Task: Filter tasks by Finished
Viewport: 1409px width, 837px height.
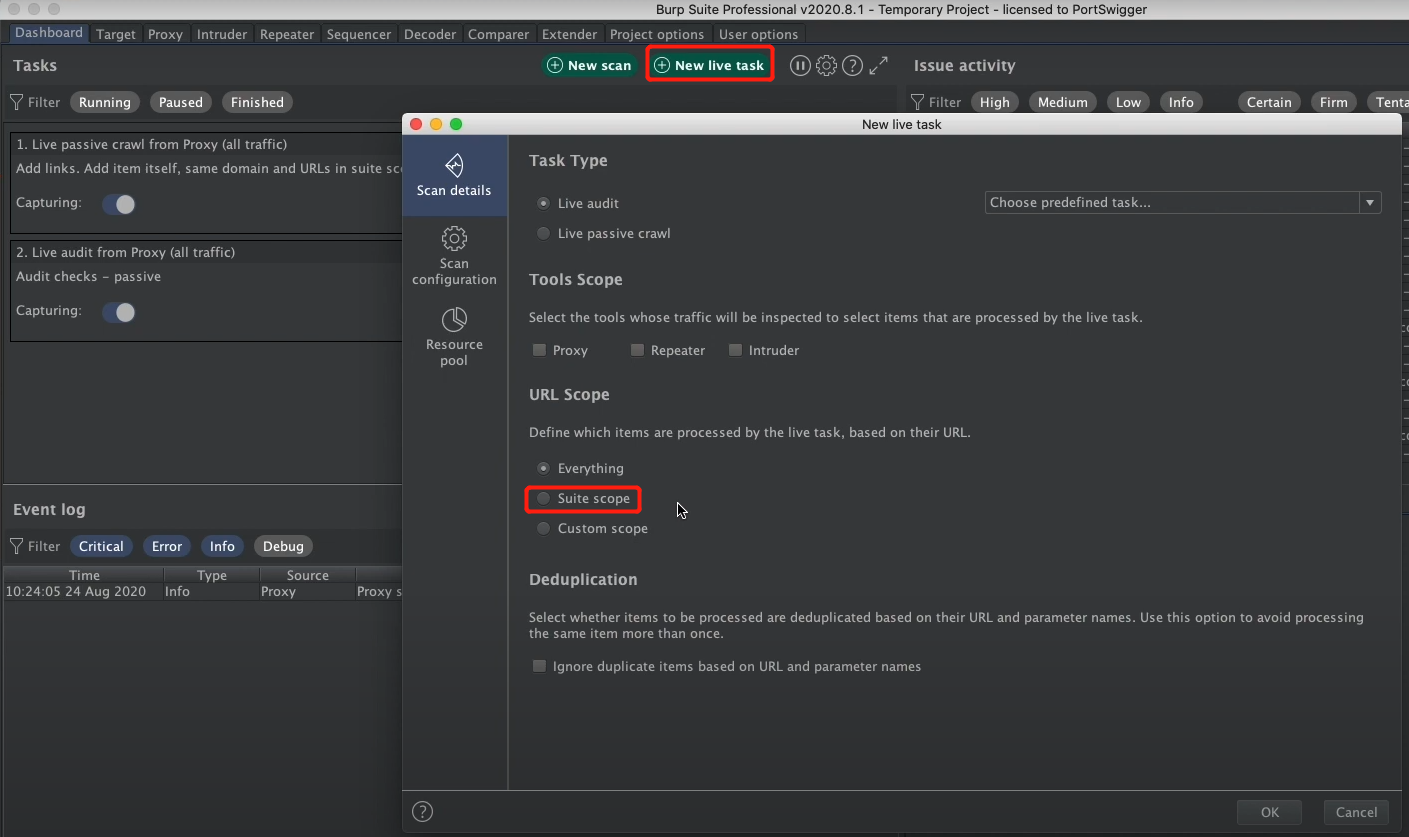Action: (x=257, y=102)
